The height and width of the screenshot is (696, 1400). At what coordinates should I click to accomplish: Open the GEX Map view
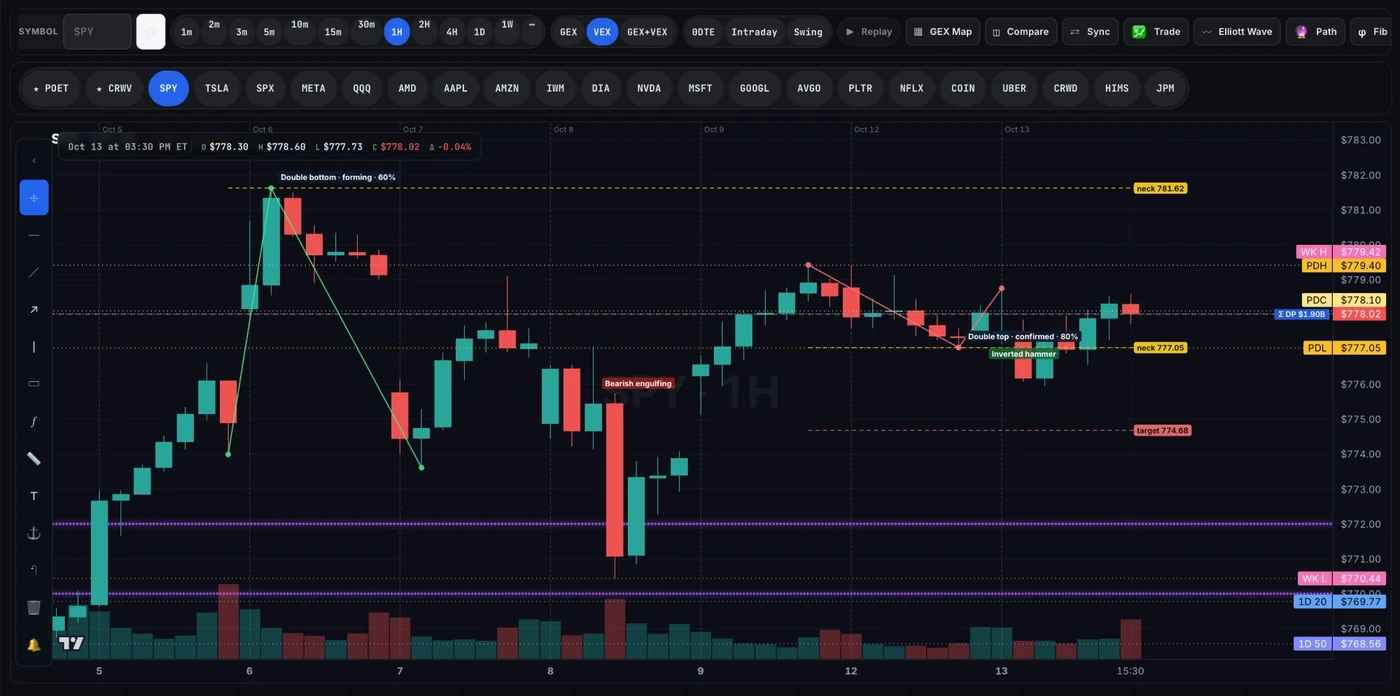[943, 32]
